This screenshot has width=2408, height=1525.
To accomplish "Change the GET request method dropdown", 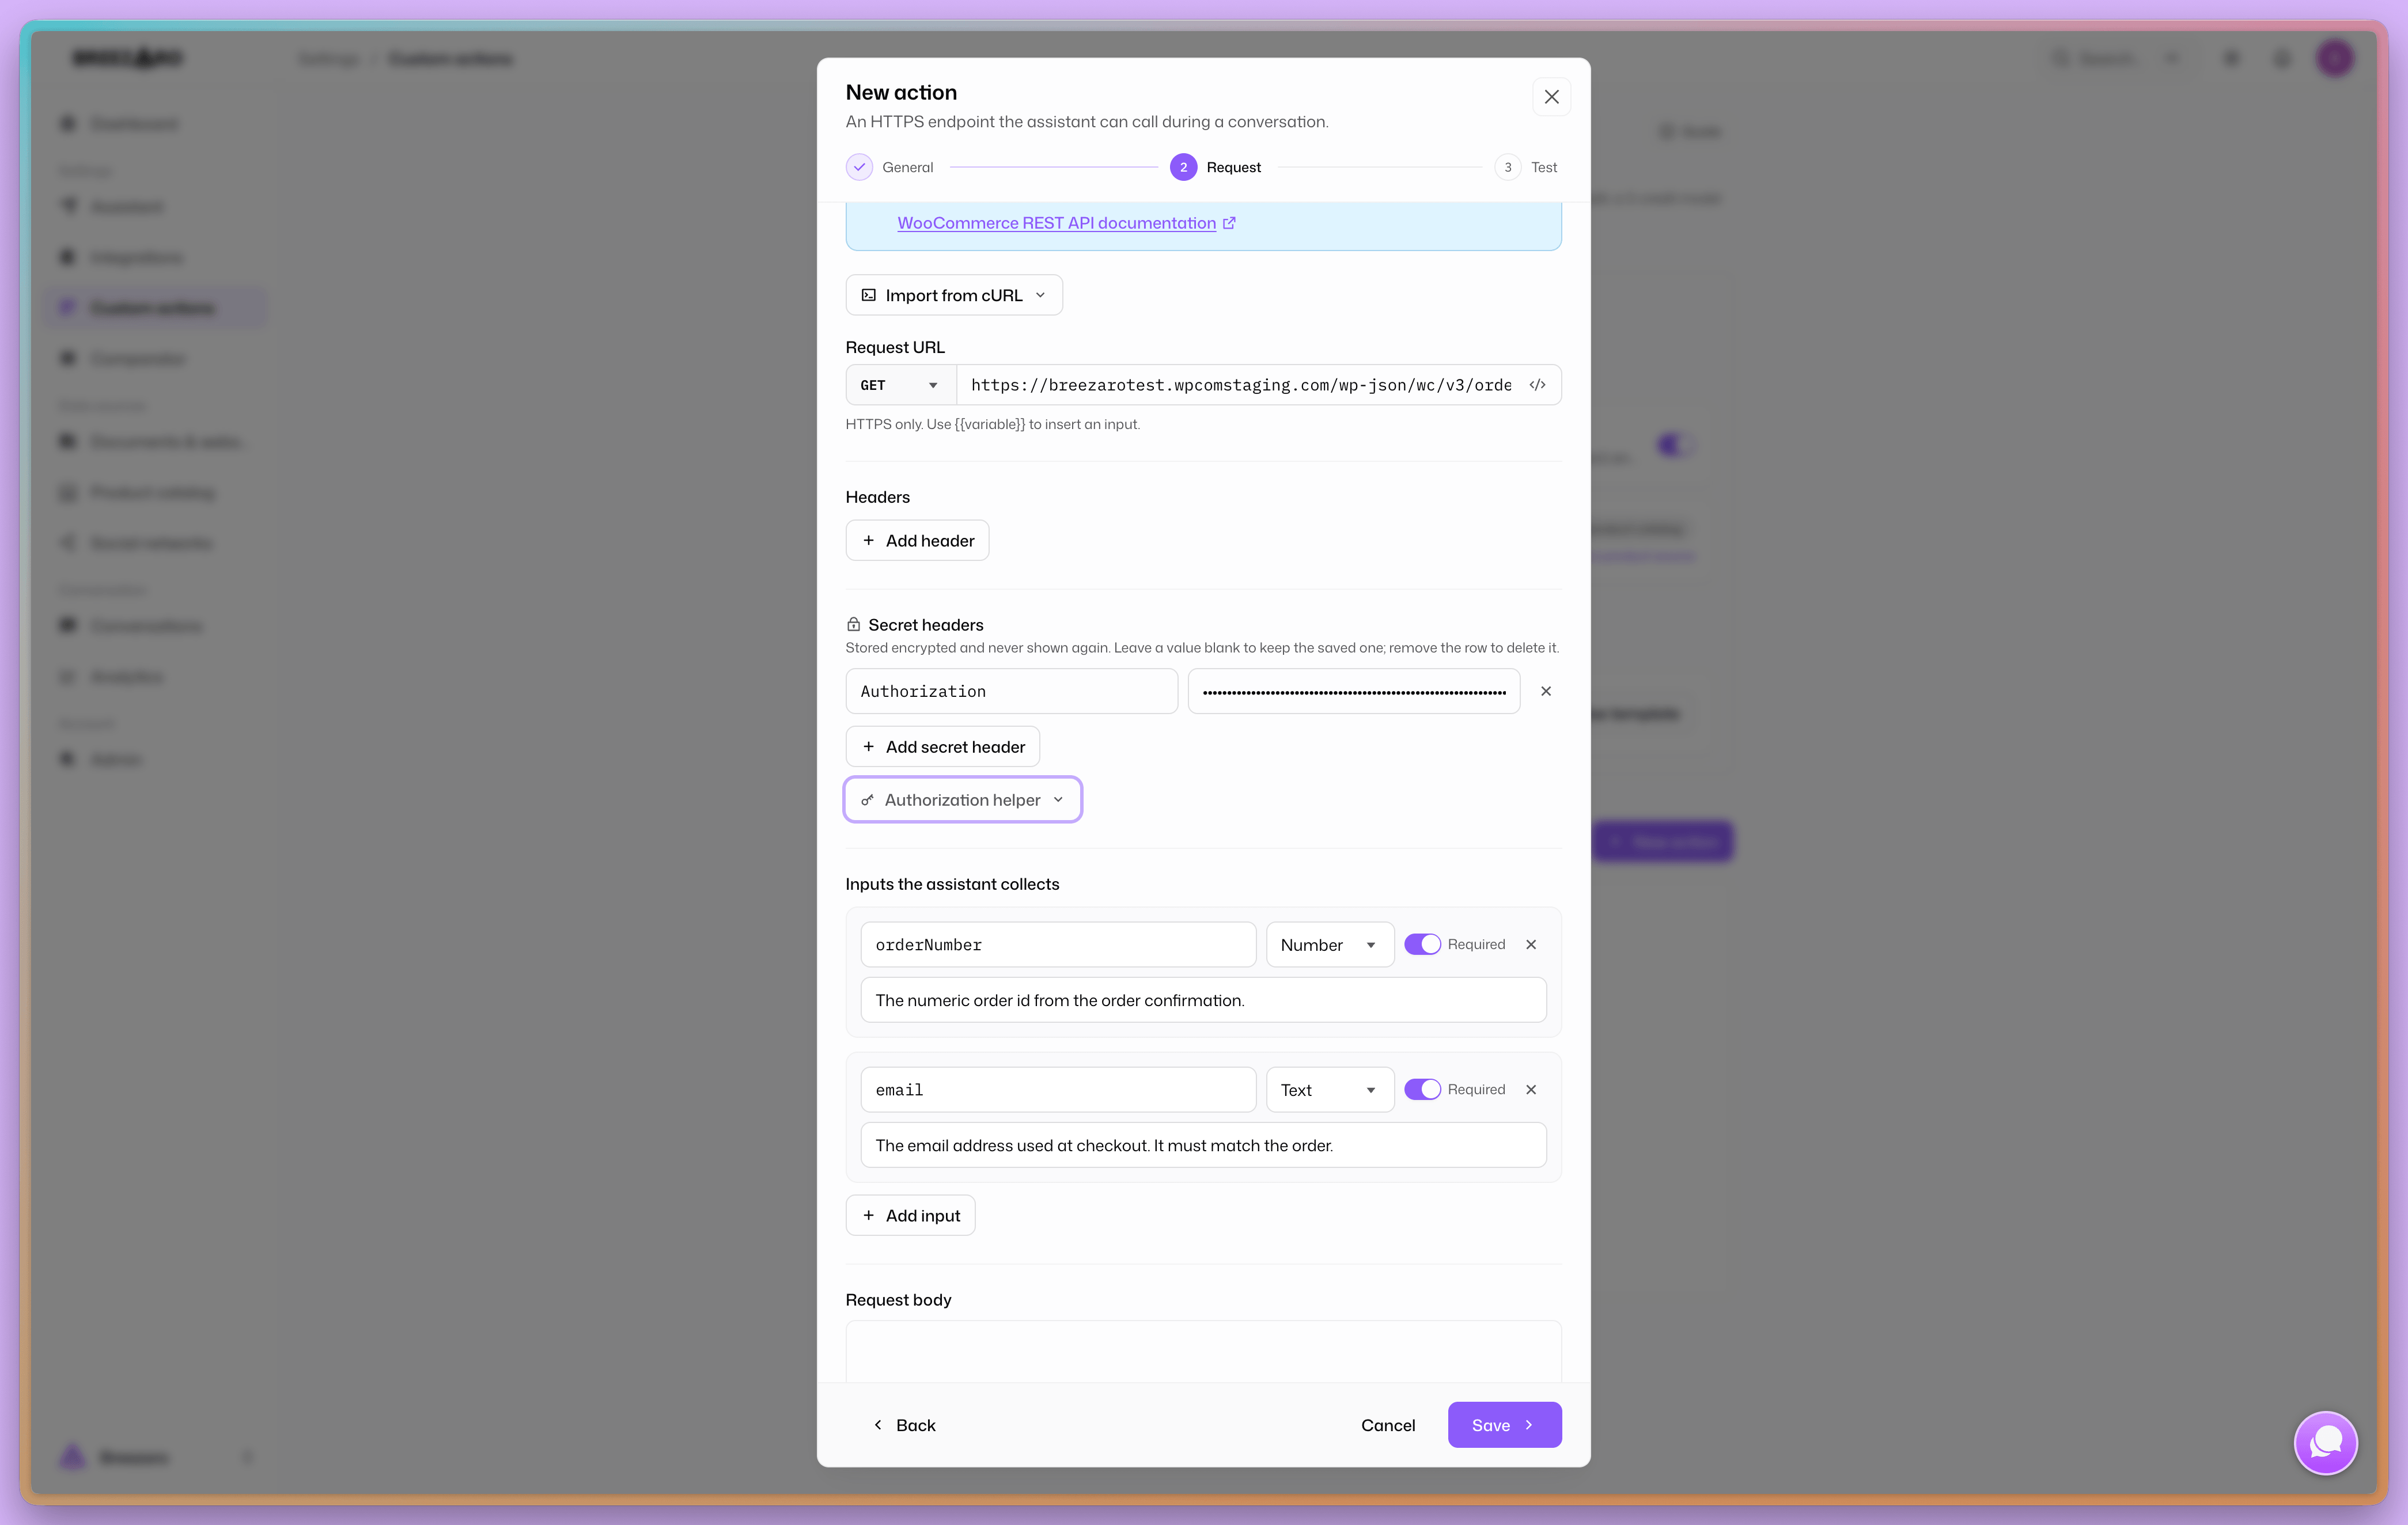I will pyautogui.click(x=900, y=385).
